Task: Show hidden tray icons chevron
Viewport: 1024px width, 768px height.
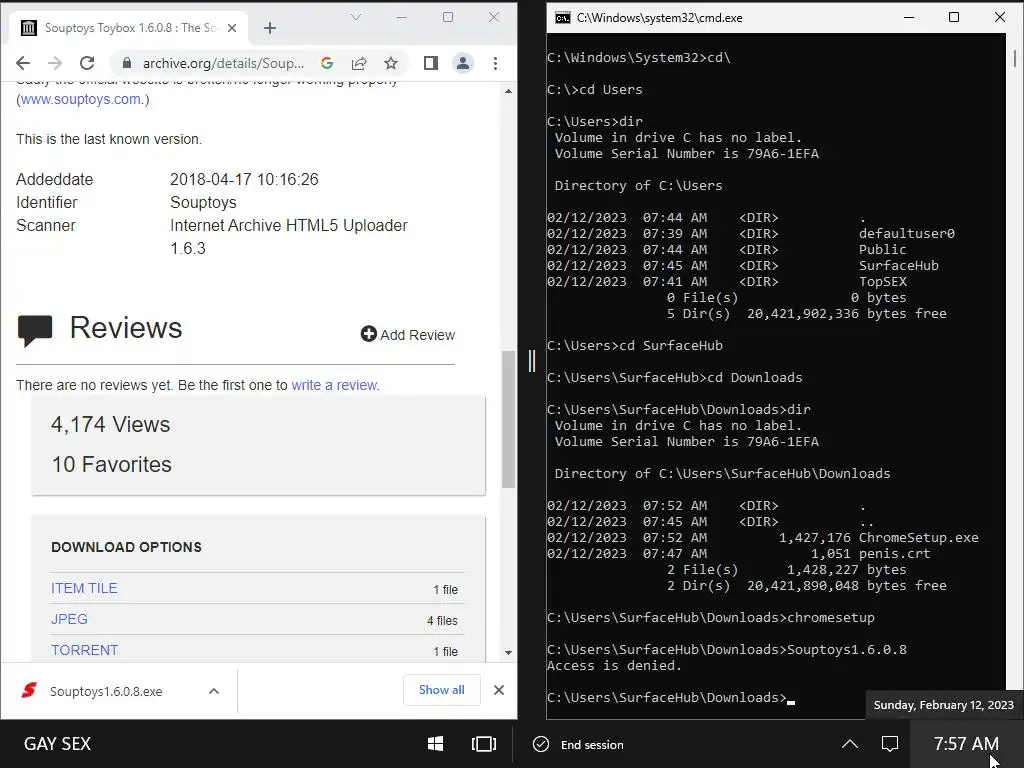Action: [x=850, y=744]
